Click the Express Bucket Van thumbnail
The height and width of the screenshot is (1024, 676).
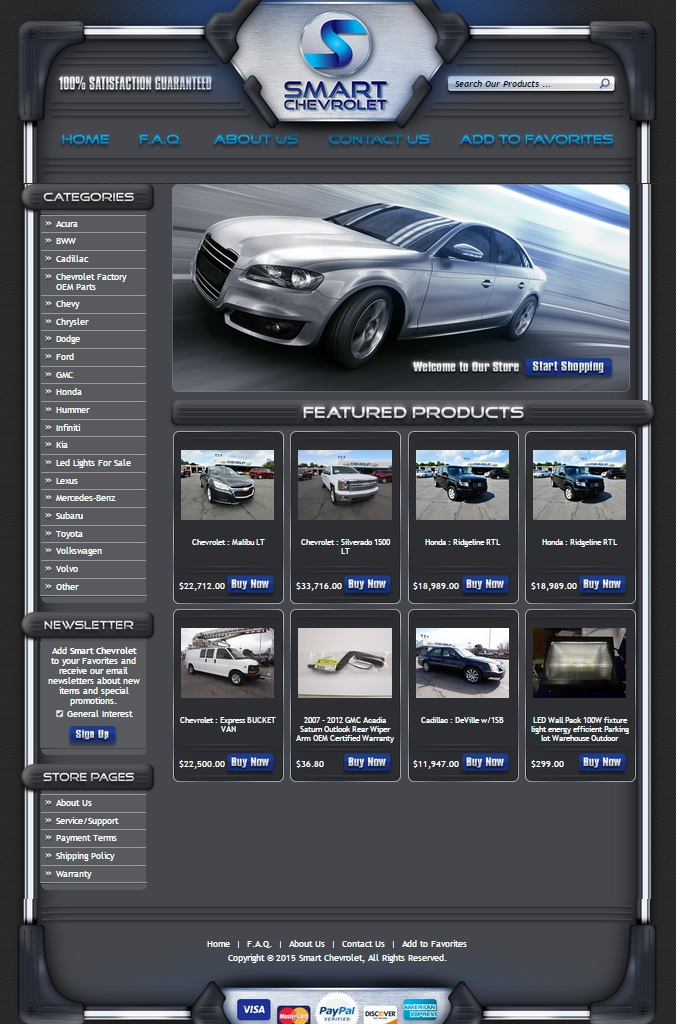pyautogui.click(x=227, y=663)
